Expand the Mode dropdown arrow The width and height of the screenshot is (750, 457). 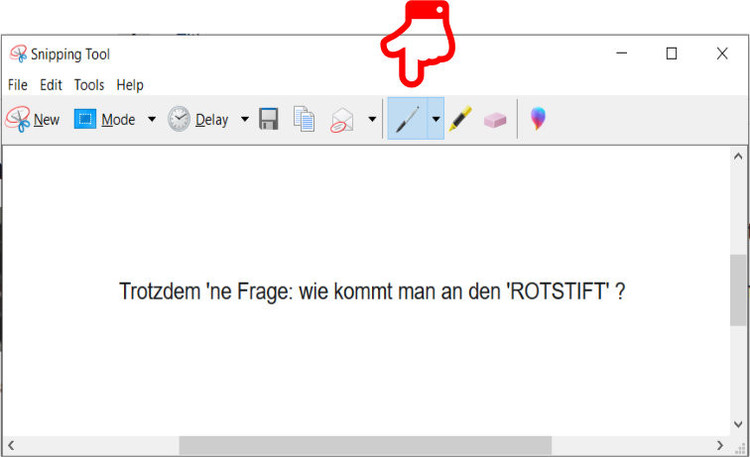[x=151, y=119]
